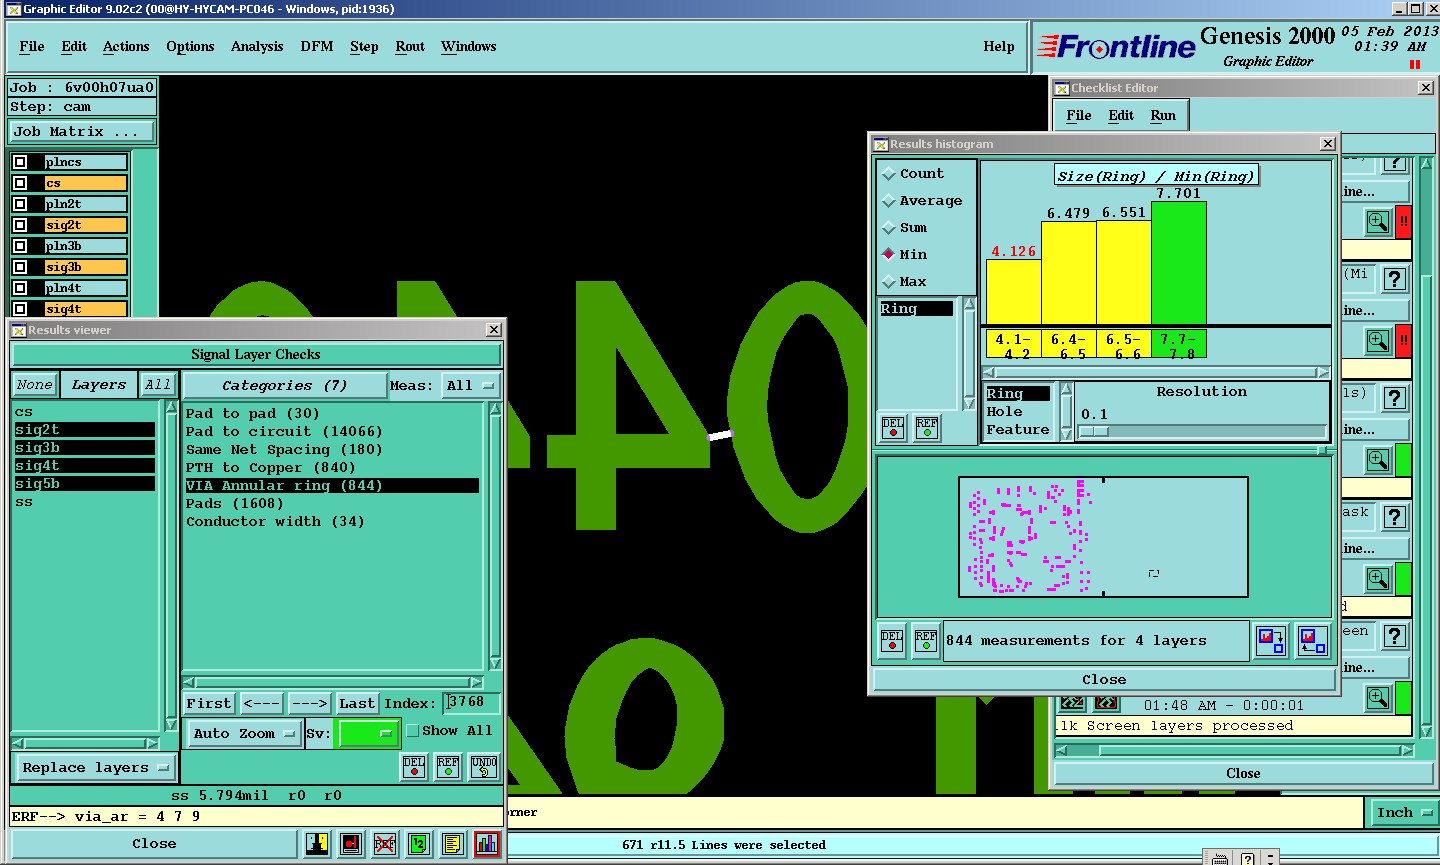The height and width of the screenshot is (865, 1440).
Task: Click DEL icon beside the measurements count
Action: [x=892, y=640]
